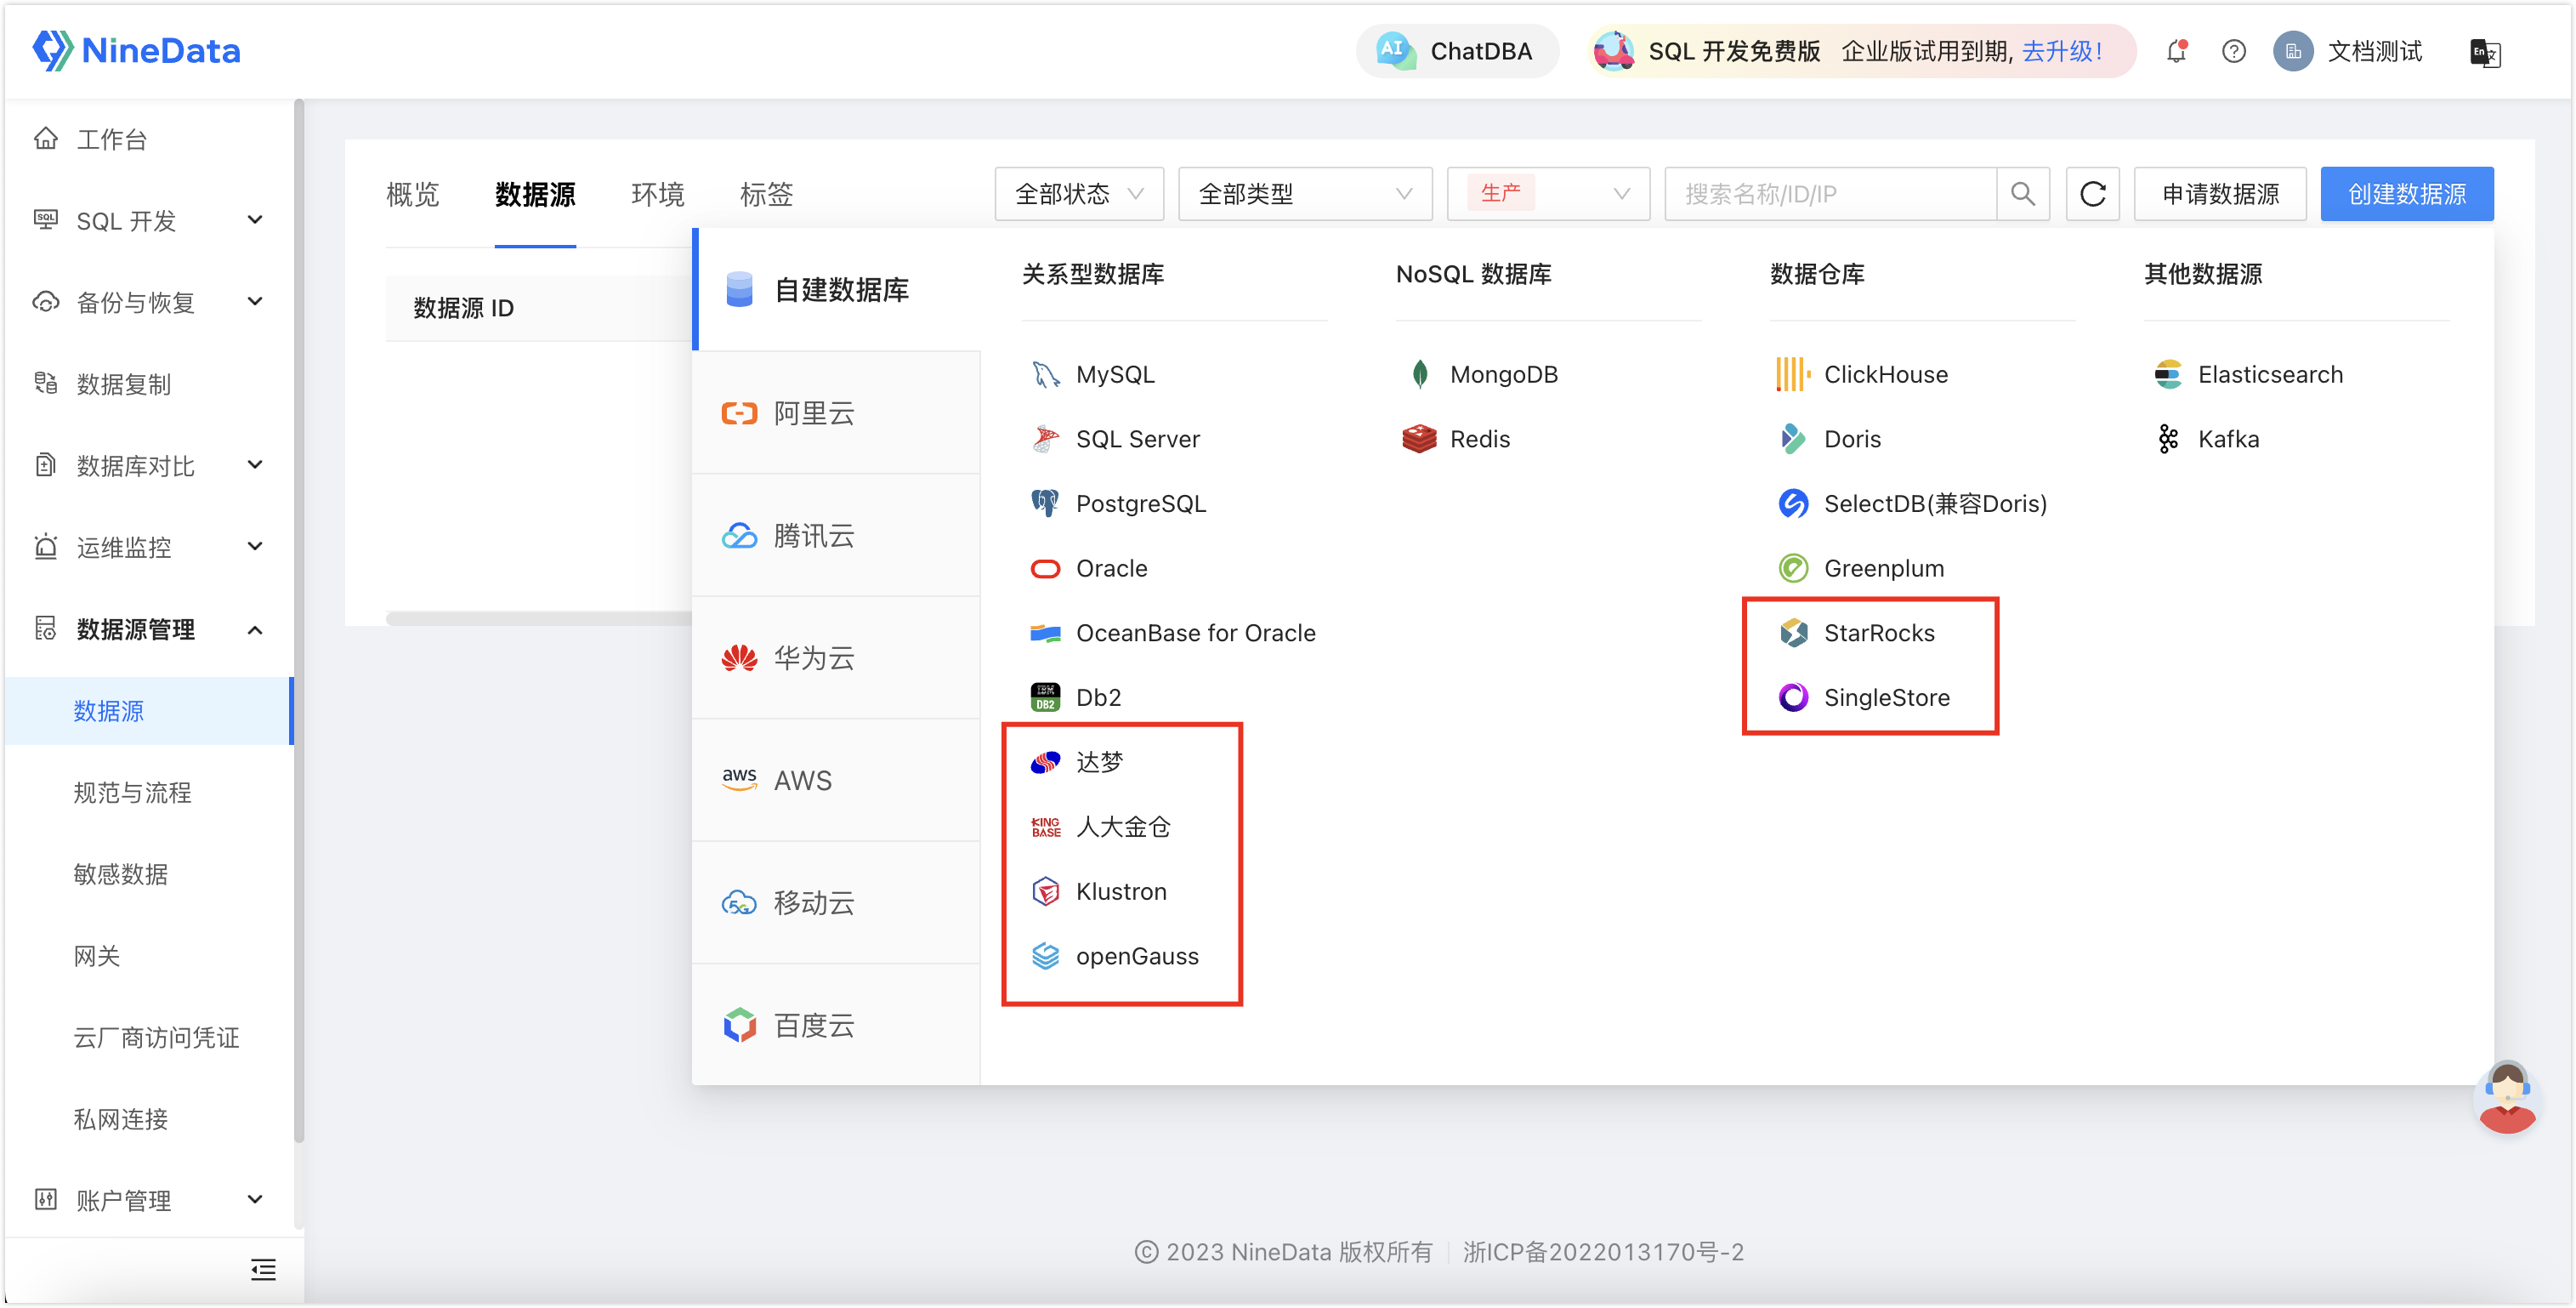The width and height of the screenshot is (2576, 1308).
Task: Select the Oracle icon
Action: coord(1045,569)
